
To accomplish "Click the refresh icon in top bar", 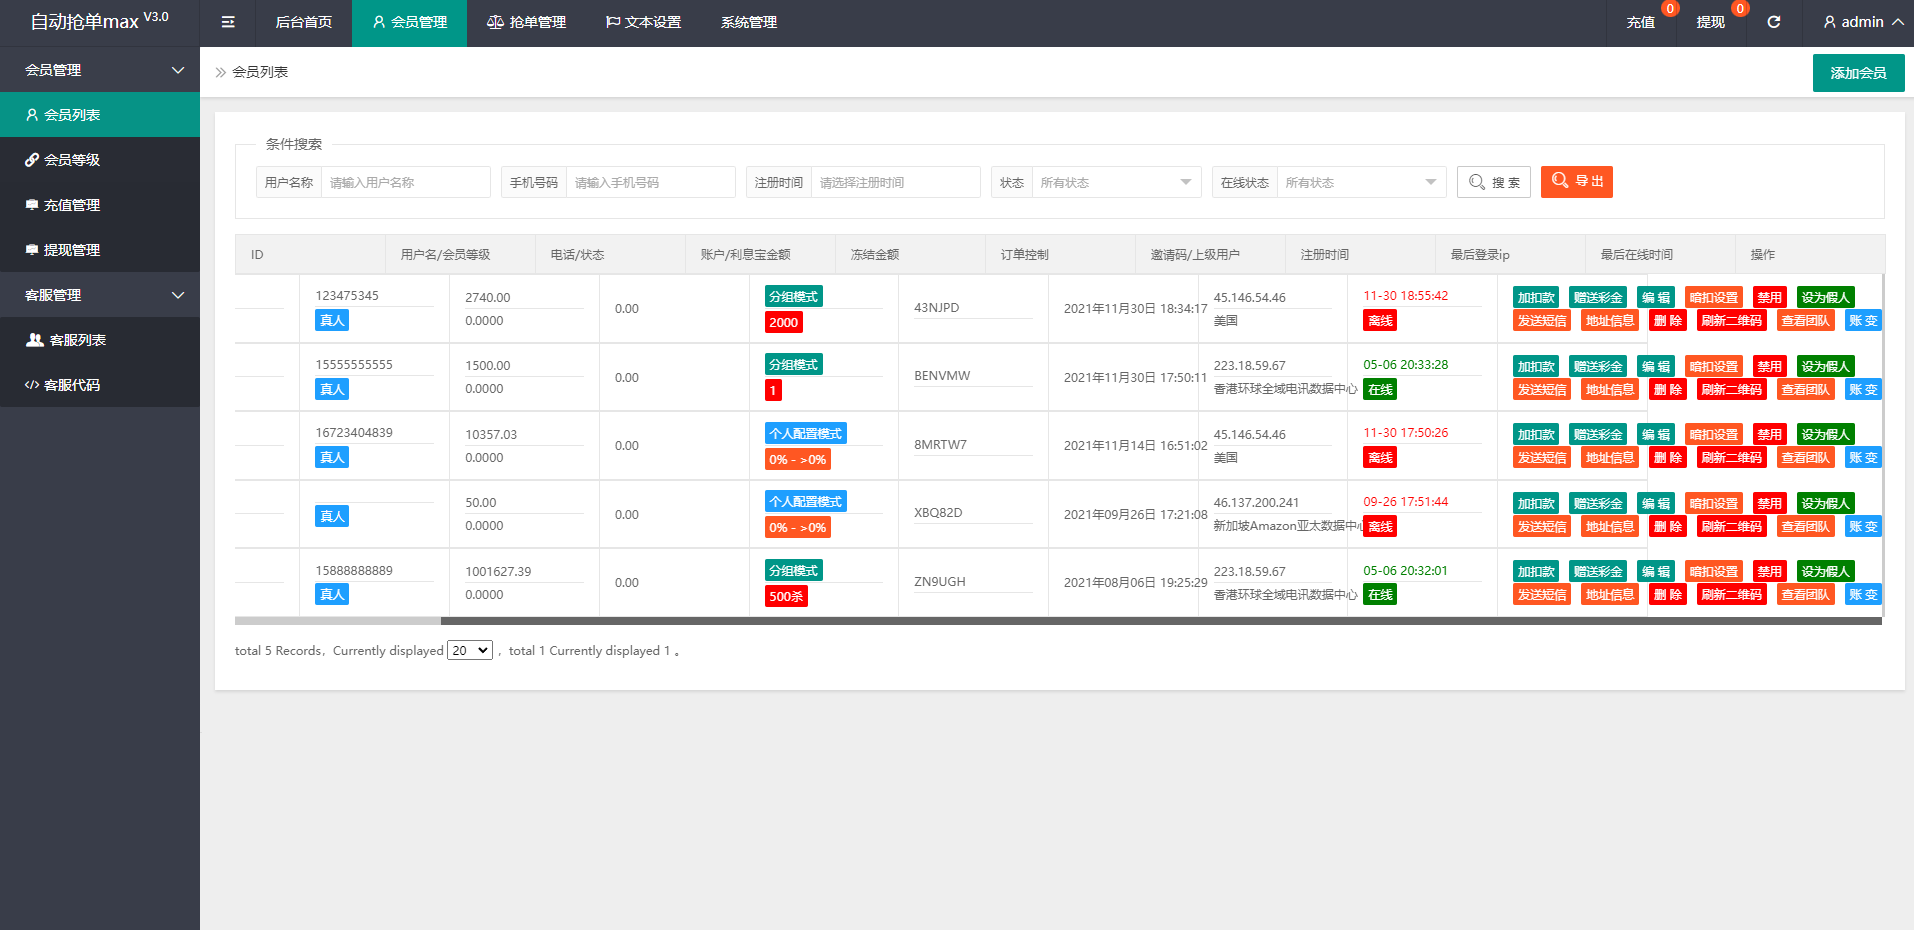I will click(1773, 22).
